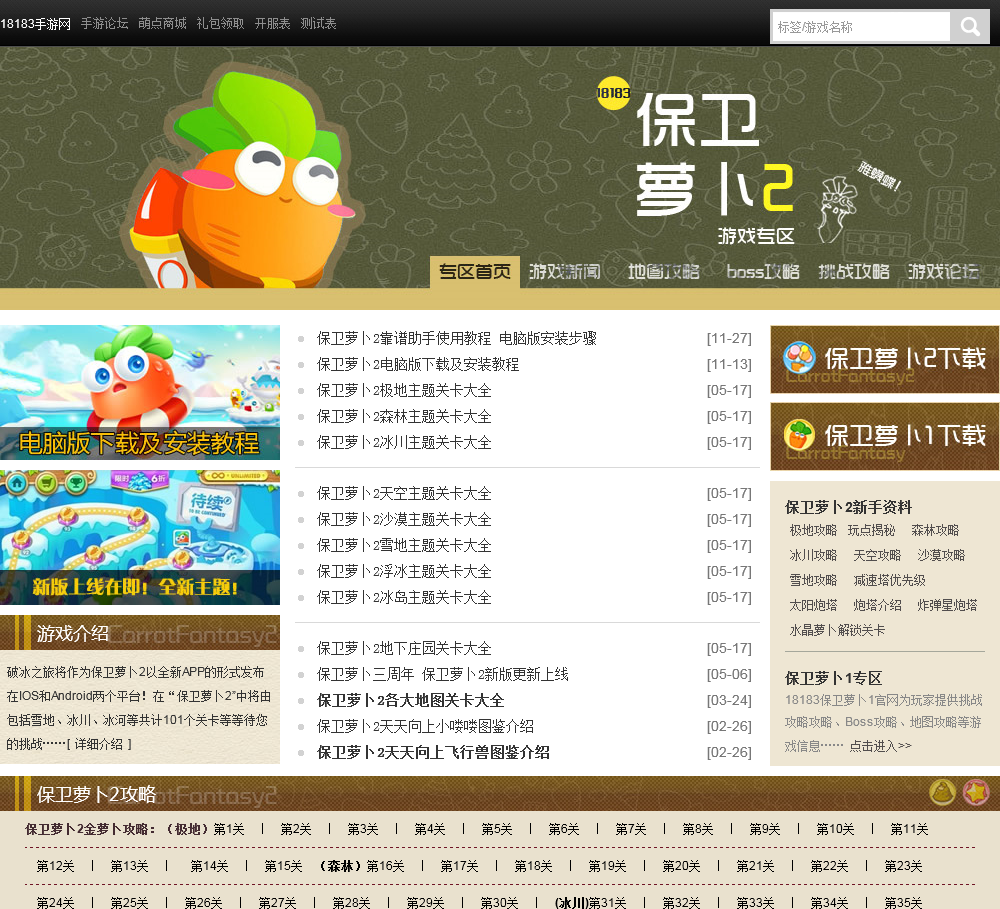Open 18183手游网 home link
Image resolution: width=1000 pixels, height=909 pixels.
click(x=36, y=24)
